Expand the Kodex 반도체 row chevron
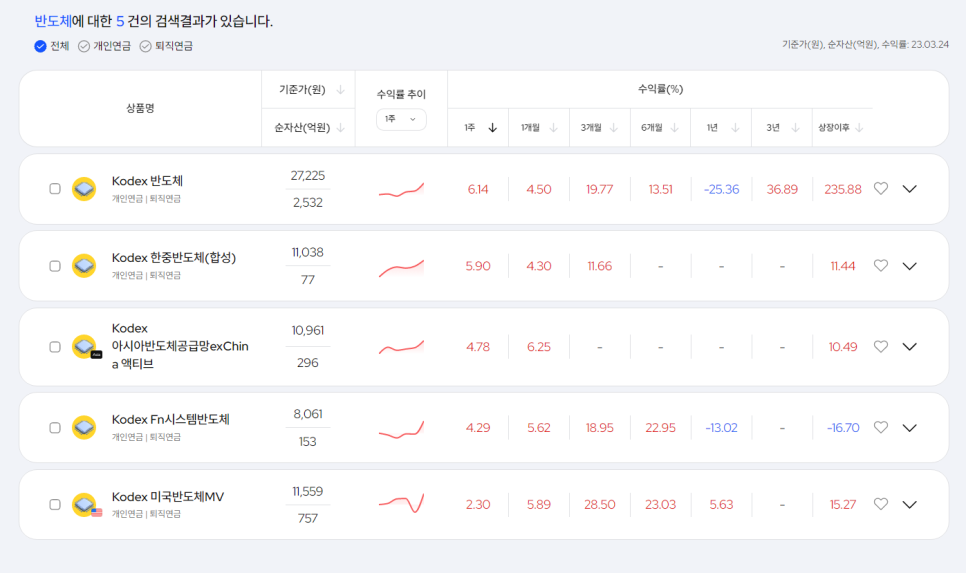 (x=909, y=188)
